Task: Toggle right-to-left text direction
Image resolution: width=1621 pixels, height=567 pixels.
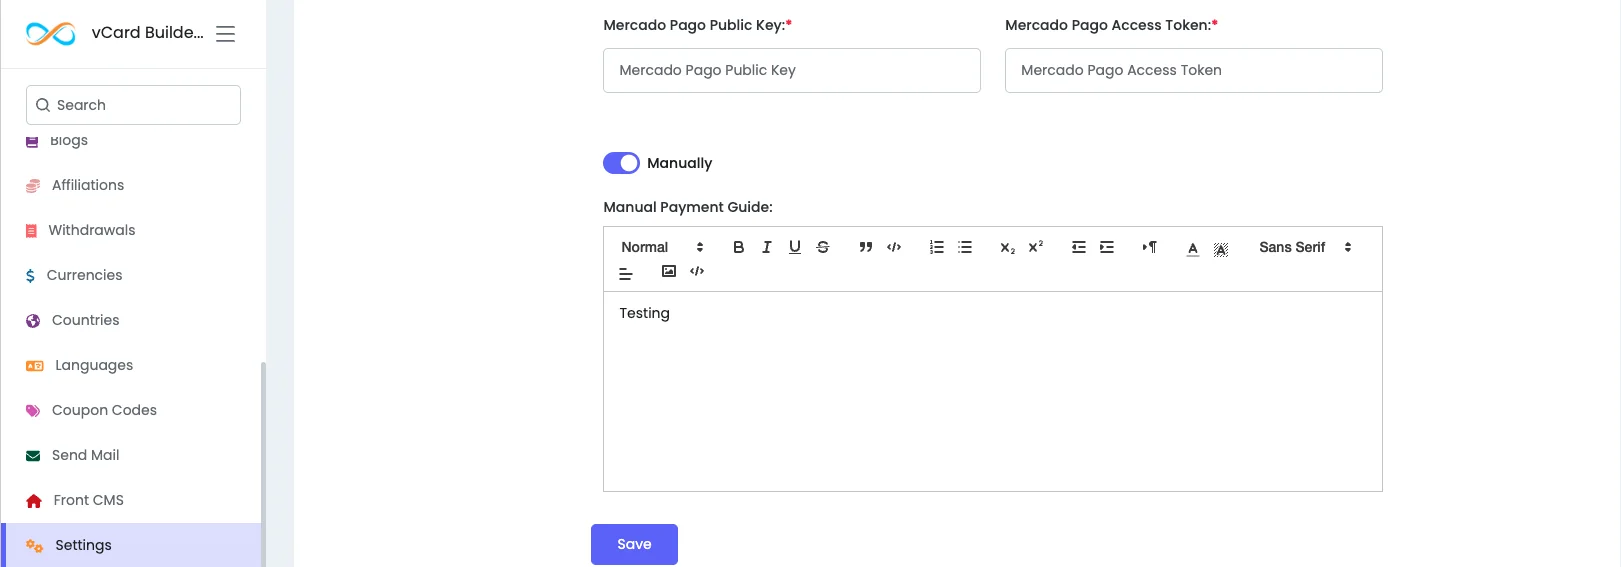Action: [x=1149, y=247]
